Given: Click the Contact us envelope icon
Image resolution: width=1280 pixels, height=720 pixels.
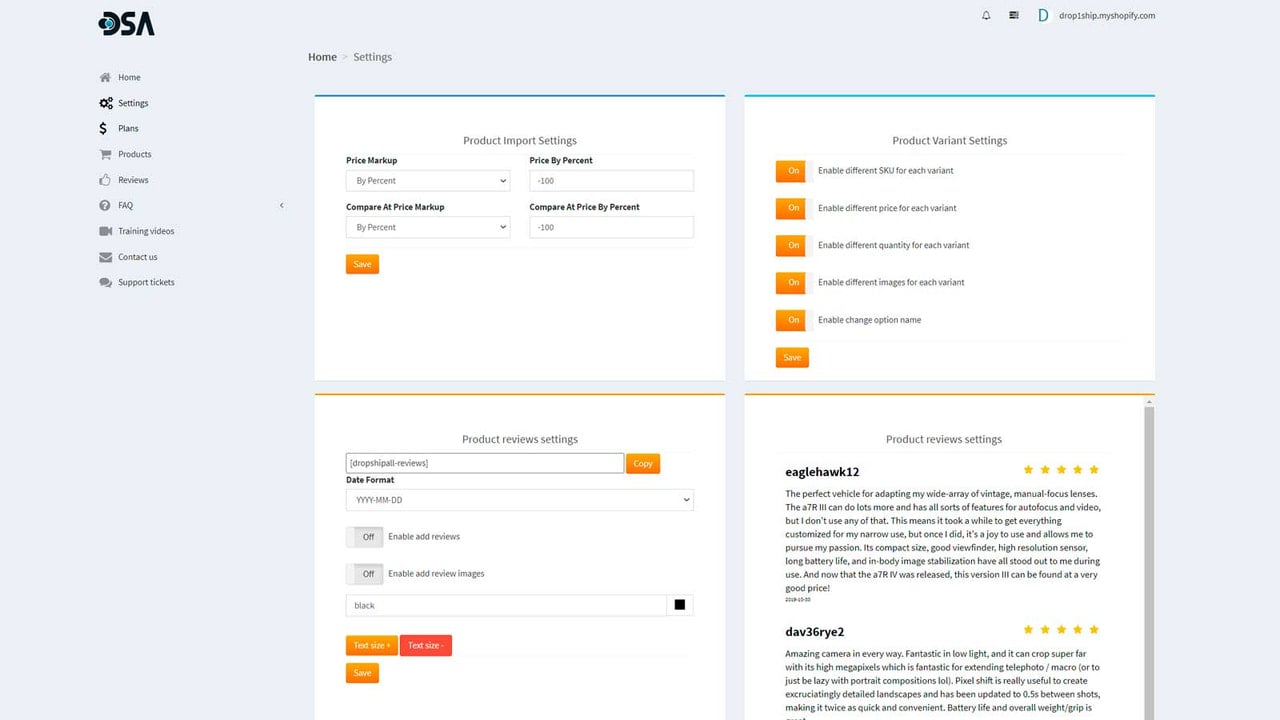Looking at the screenshot, I should tap(105, 257).
